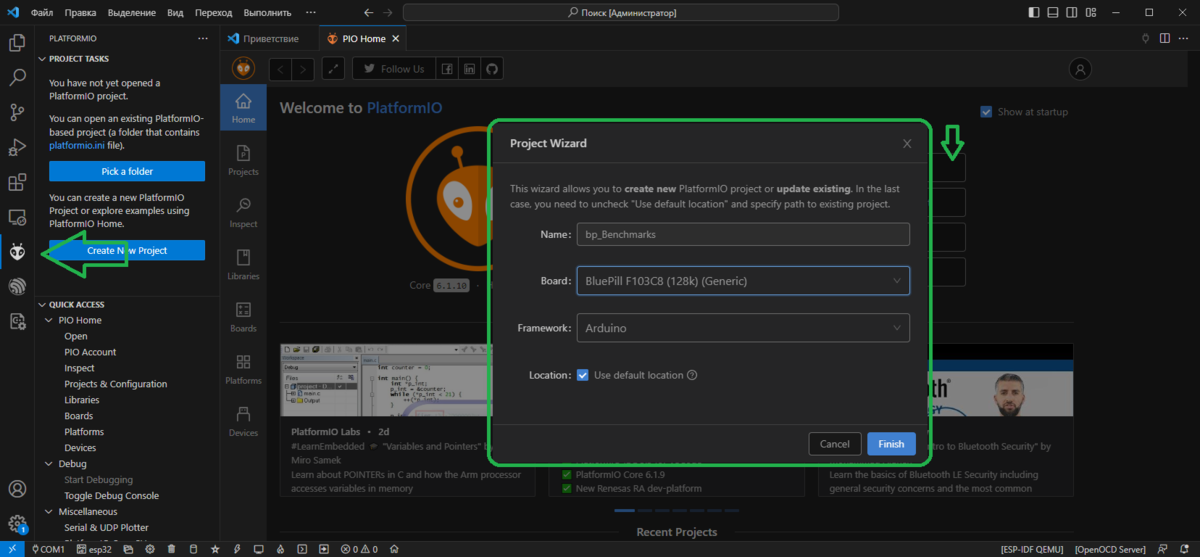Open PIO Home sidebar Home section
Viewport: 1200px width, 557px height.
[243, 109]
